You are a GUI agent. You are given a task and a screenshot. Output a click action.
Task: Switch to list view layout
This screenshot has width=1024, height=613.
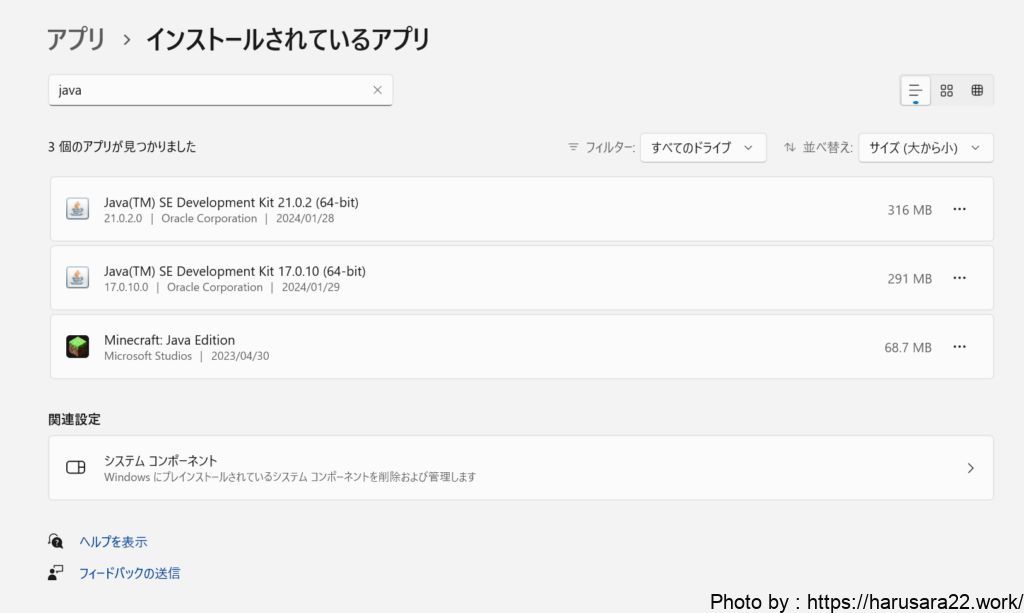click(x=915, y=90)
